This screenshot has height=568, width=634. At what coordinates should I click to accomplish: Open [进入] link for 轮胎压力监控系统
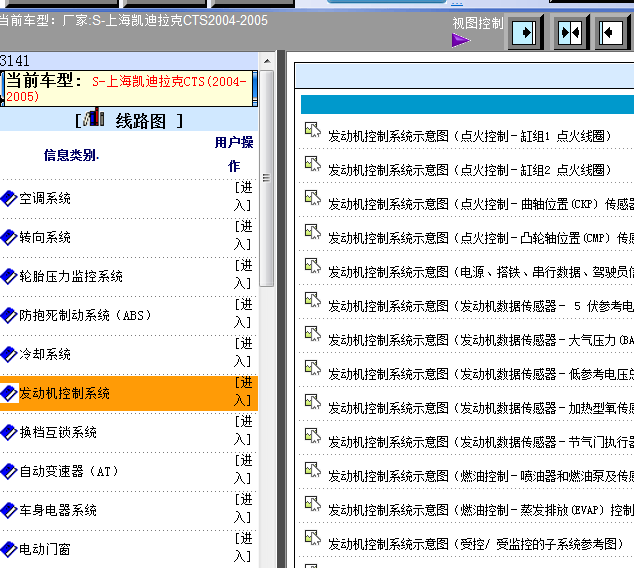(243, 274)
